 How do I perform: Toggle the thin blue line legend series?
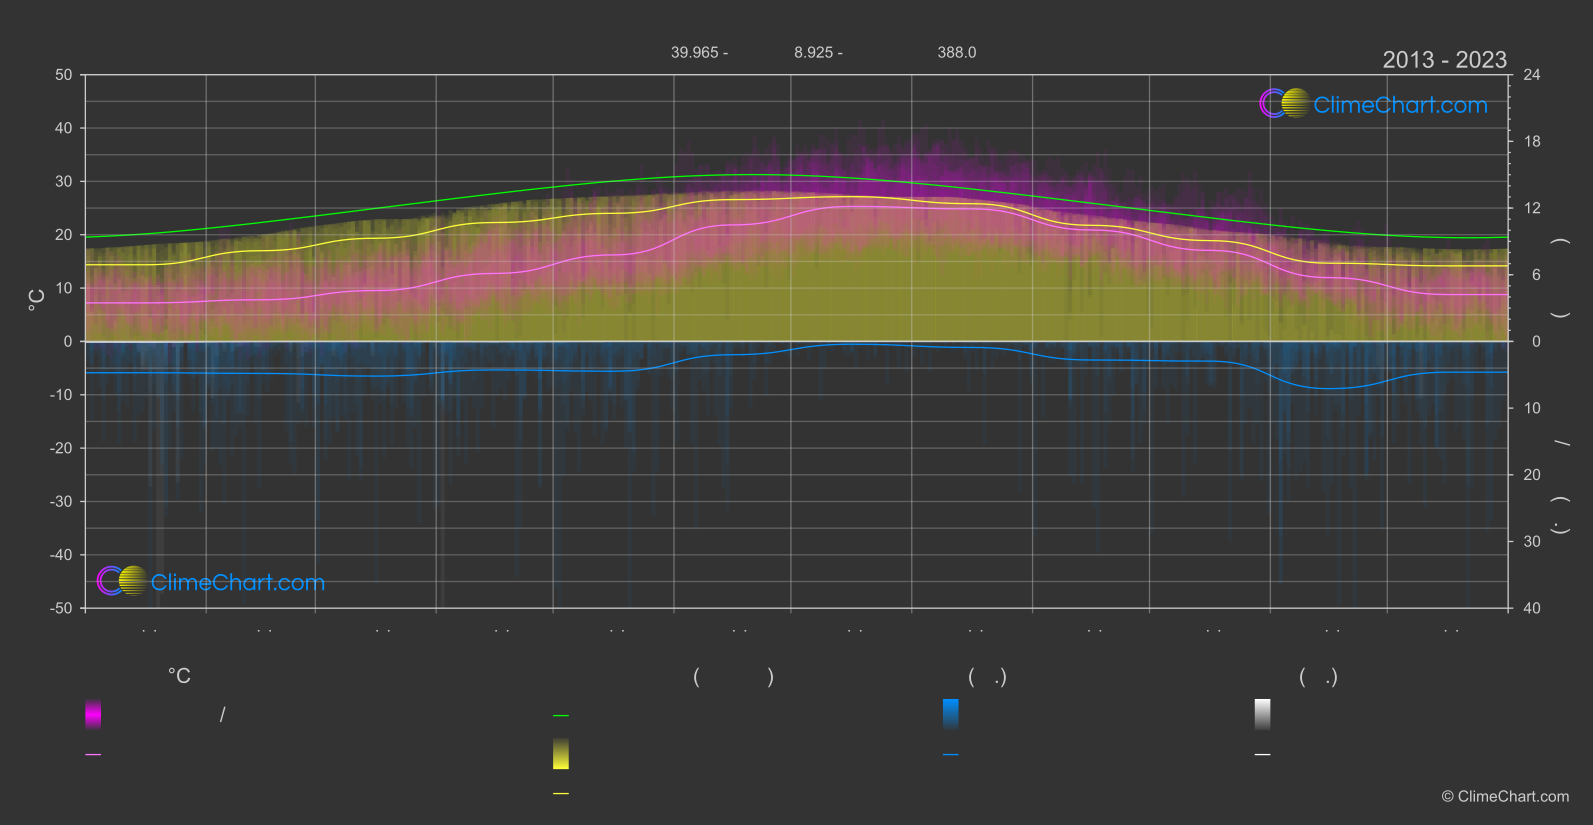950,755
